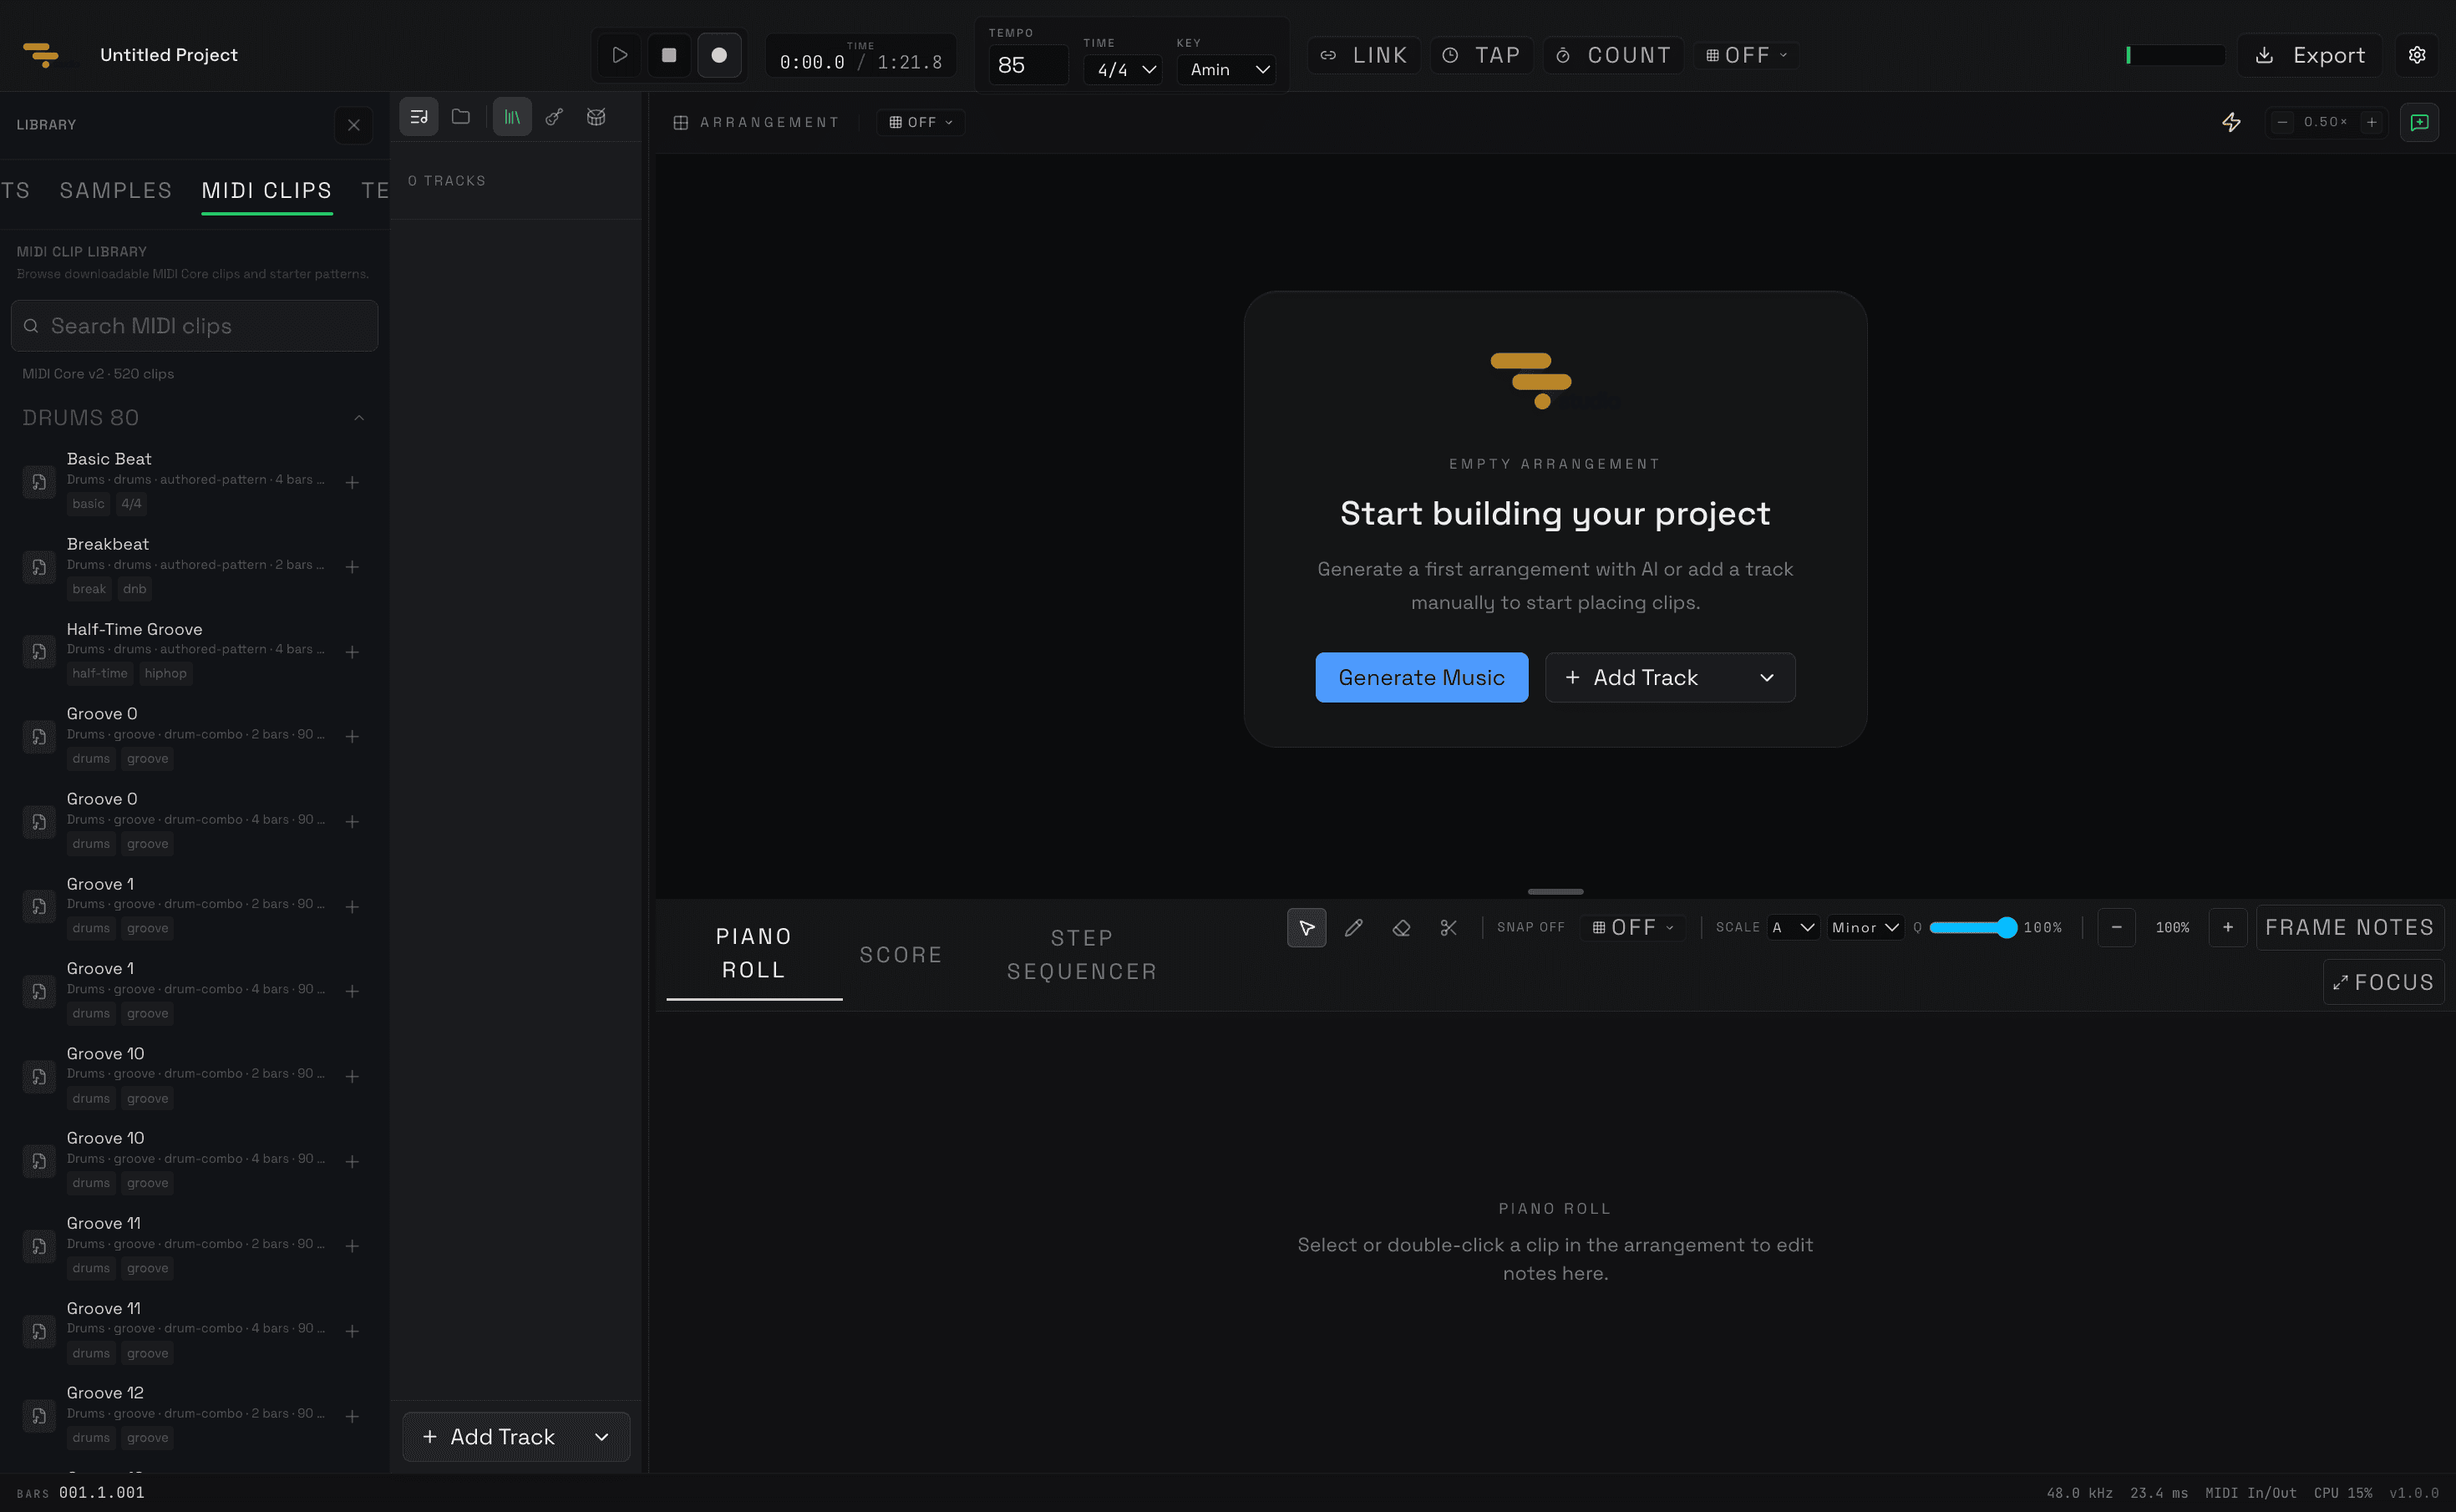Switch to the SAMPLES tab

click(x=116, y=190)
